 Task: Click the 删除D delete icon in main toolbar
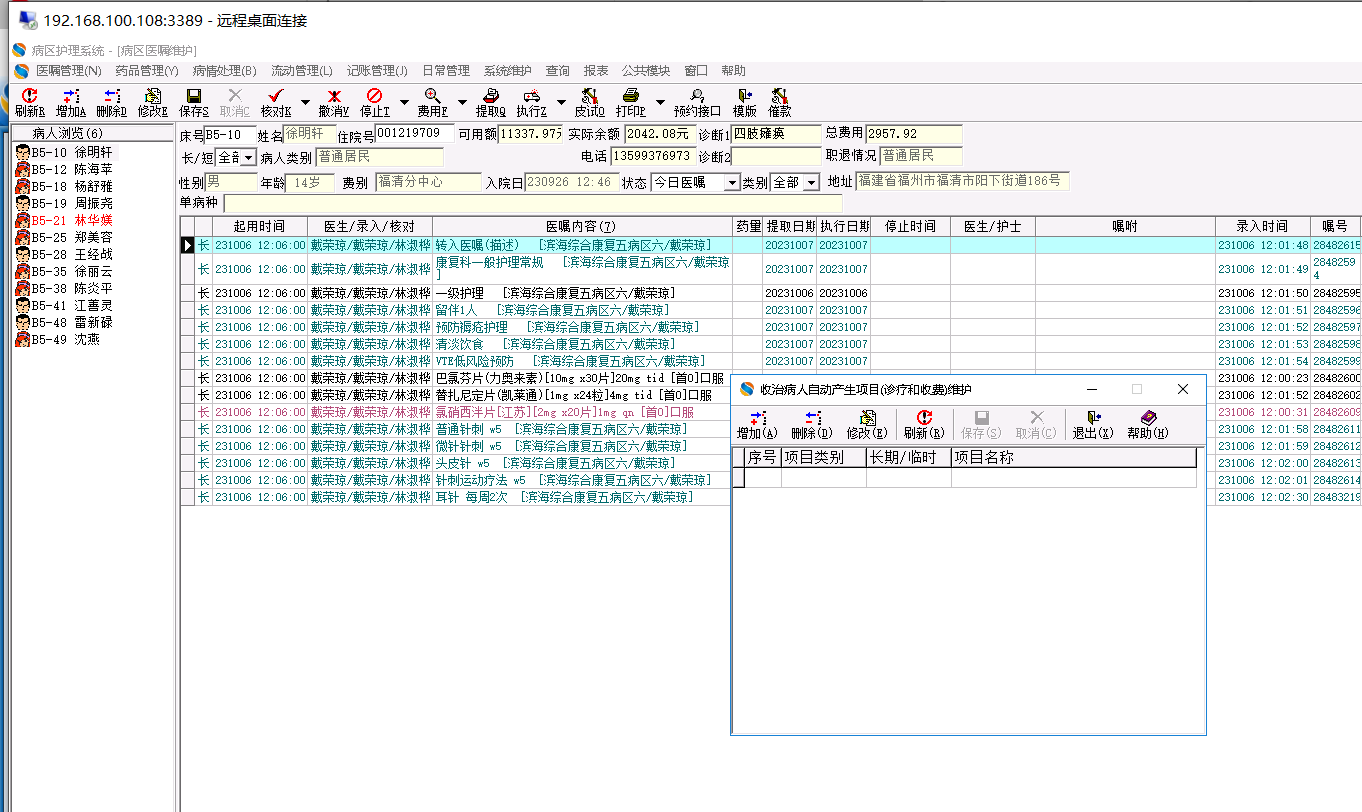tap(111, 95)
